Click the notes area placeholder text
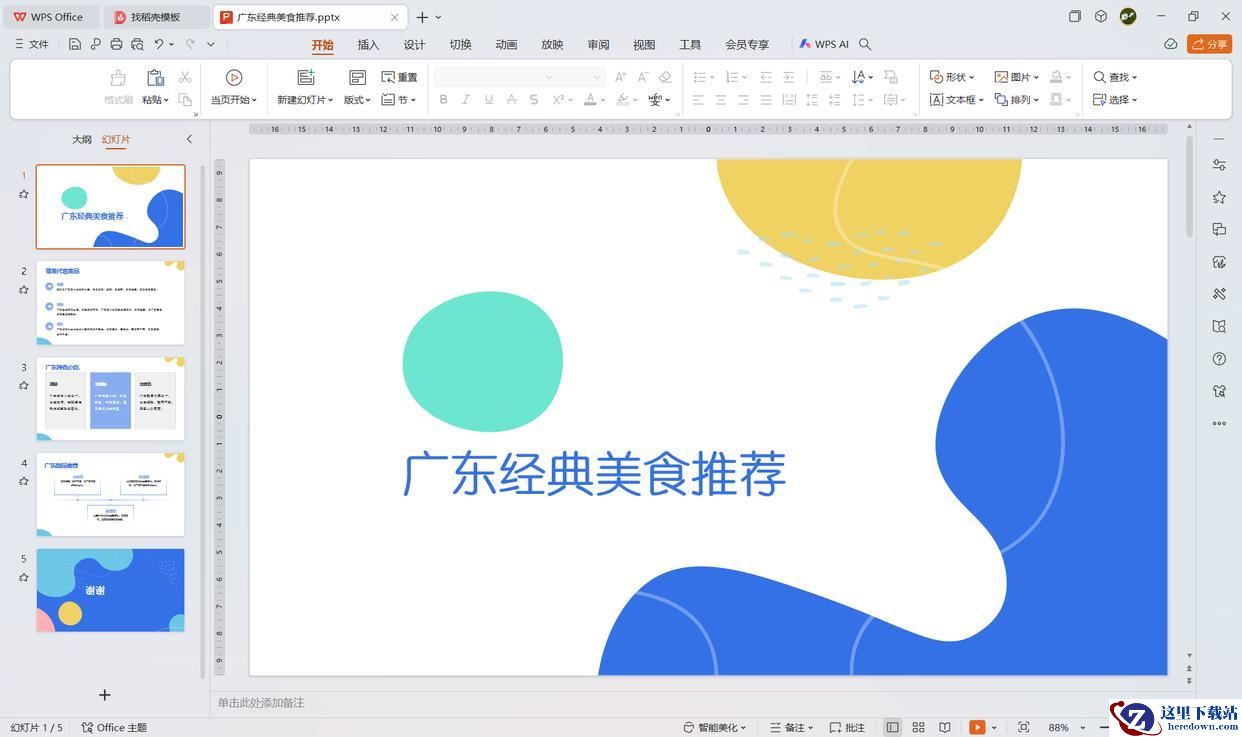The image size is (1242, 737). pos(261,703)
